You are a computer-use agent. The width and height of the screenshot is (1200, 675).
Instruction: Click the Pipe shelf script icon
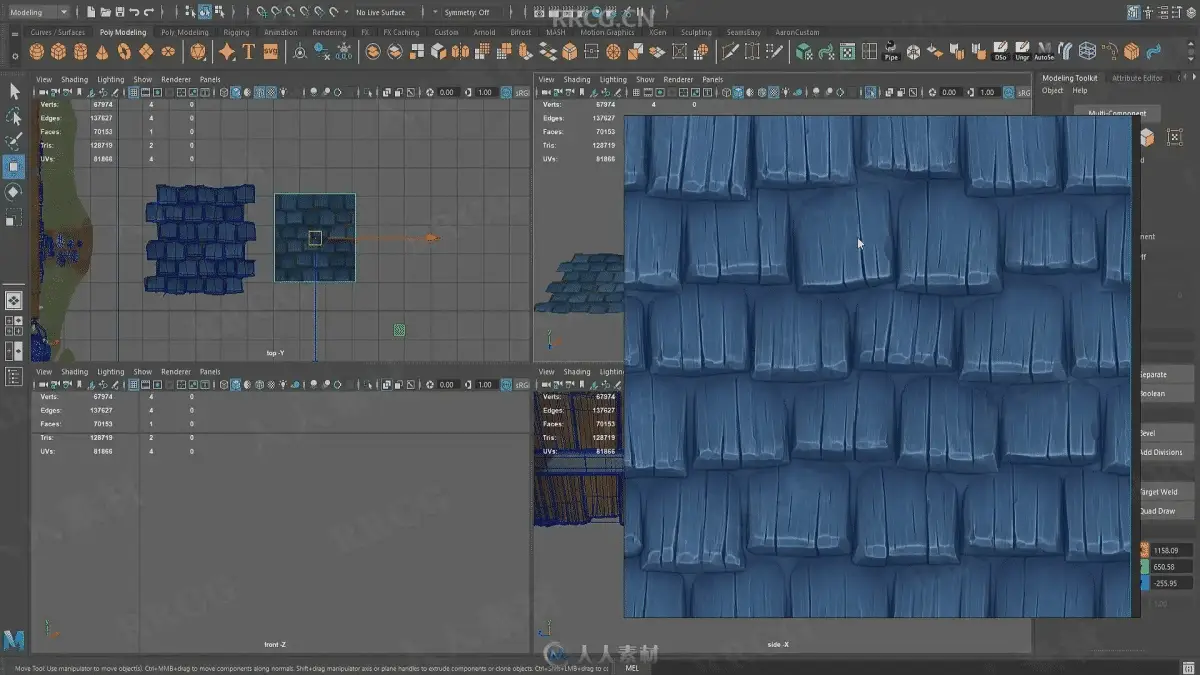click(891, 52)
